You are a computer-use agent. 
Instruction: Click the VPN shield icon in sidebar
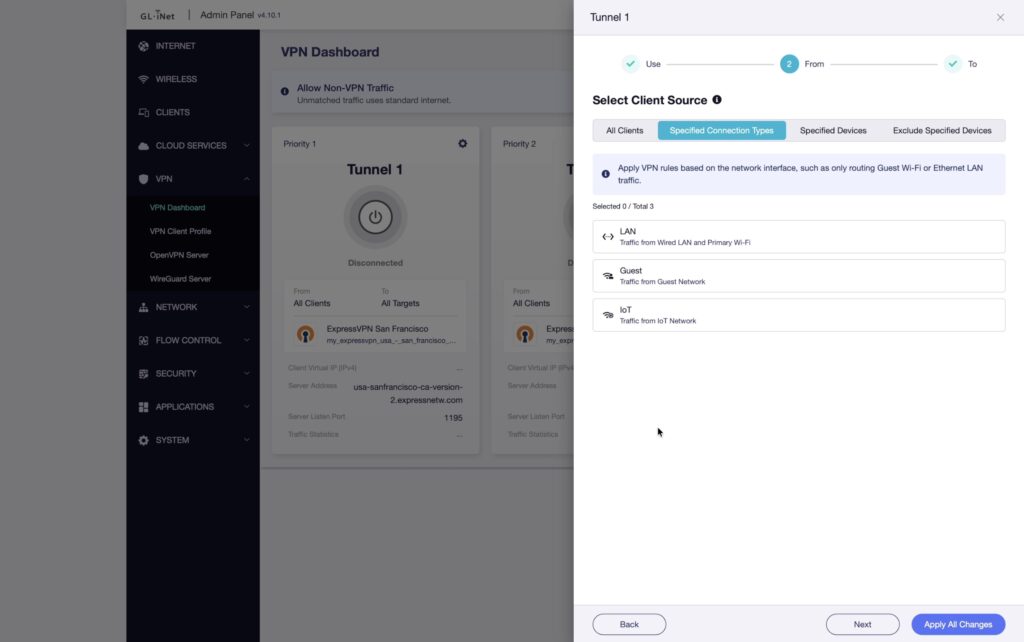point(144,179)
